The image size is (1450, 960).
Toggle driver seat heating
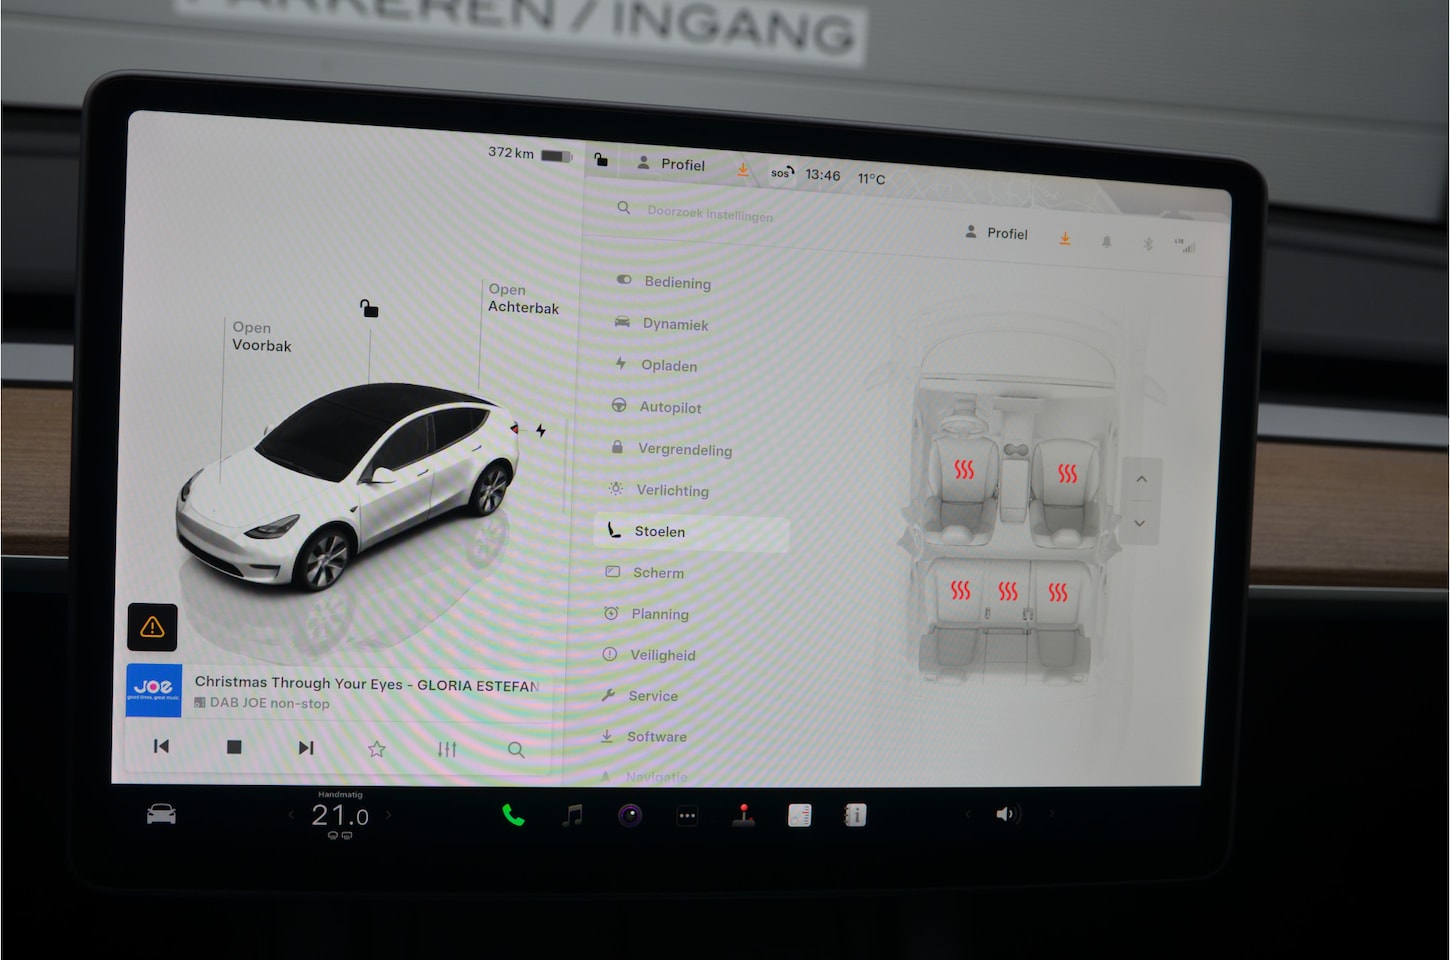click(x=963, y=470)
